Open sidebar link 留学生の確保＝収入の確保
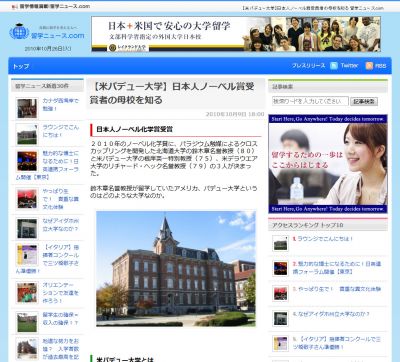Image resolution: width=400 pixels, height=362 pixels. (61, 318)
